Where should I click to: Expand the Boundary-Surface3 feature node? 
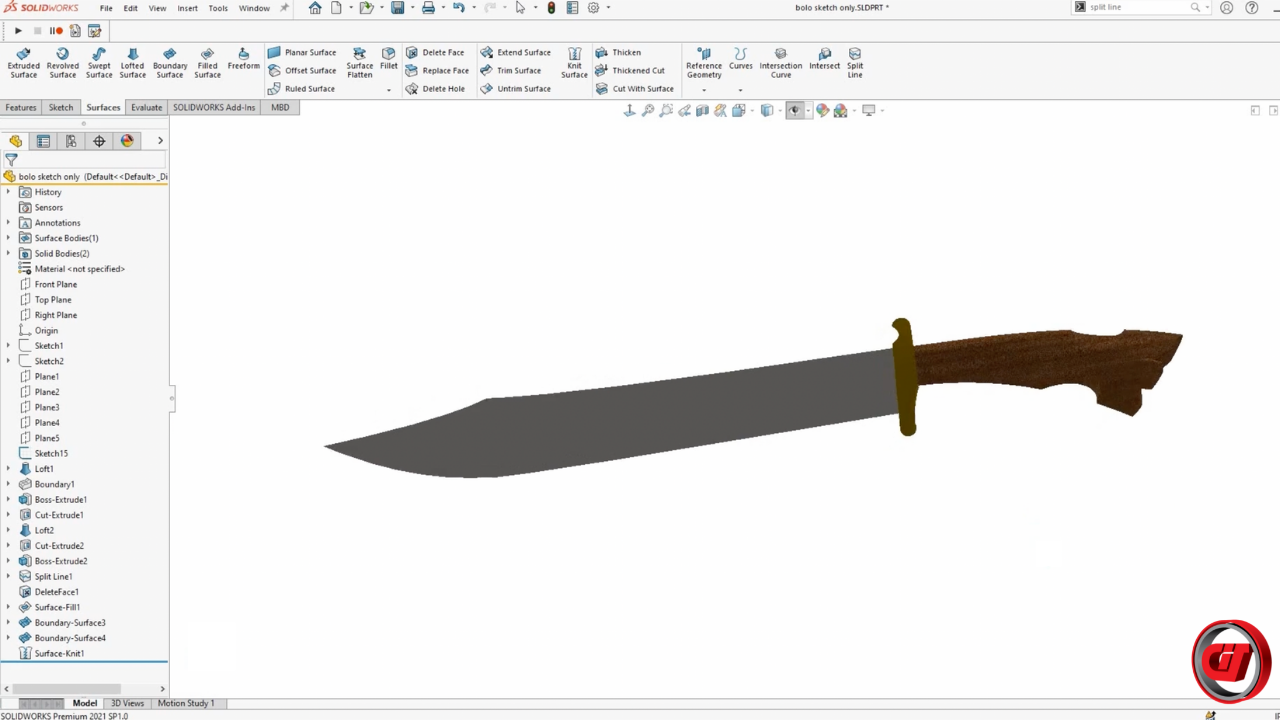coord(8,623)
